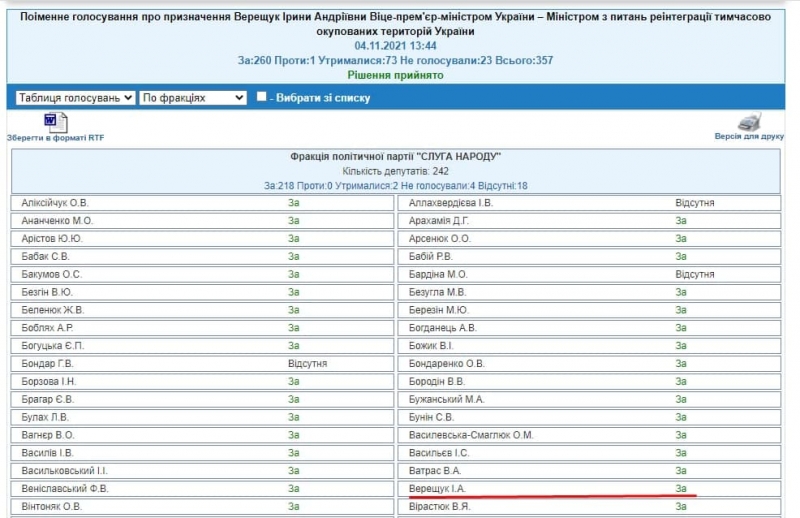
Task: Select the Бондар Г.В. entry
Action: (48, 363)
